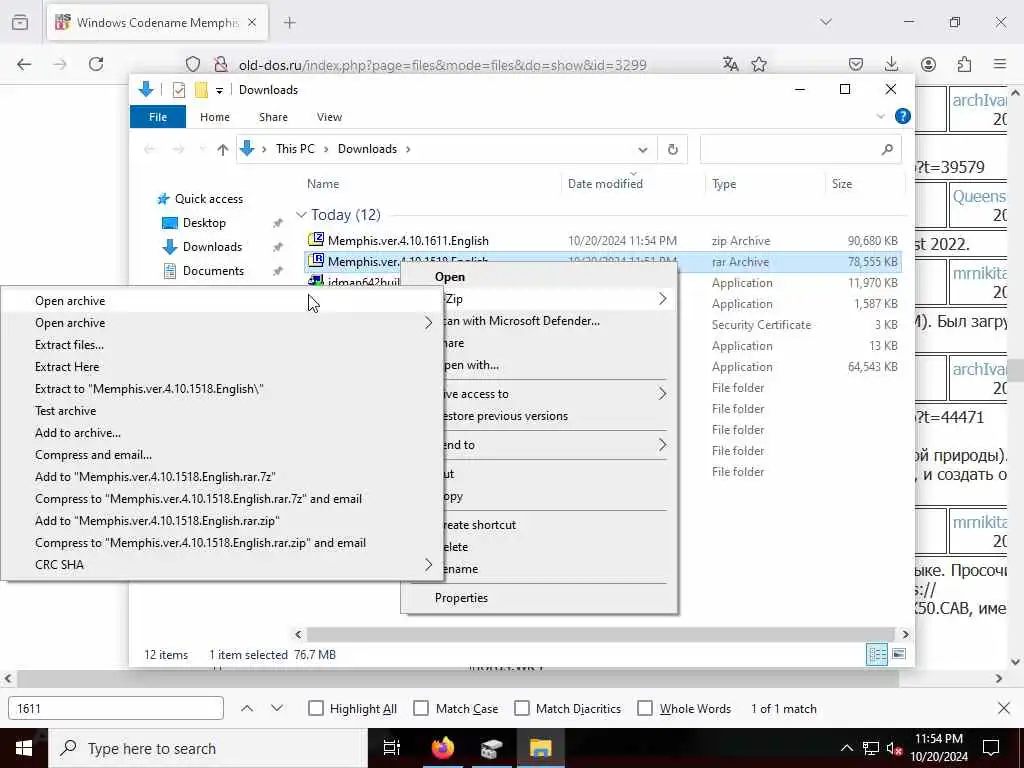Click the muted speaker tray icon
Image resolution: width=1024 pixels, height=768 pixels.
pyautogui.click(x=894, y=748)
